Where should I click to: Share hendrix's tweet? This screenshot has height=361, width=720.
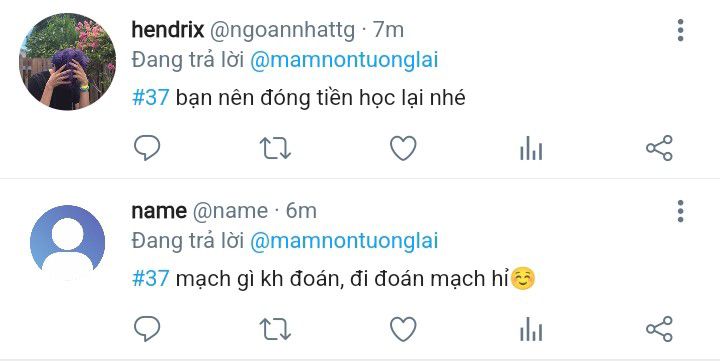coord(659,148)
